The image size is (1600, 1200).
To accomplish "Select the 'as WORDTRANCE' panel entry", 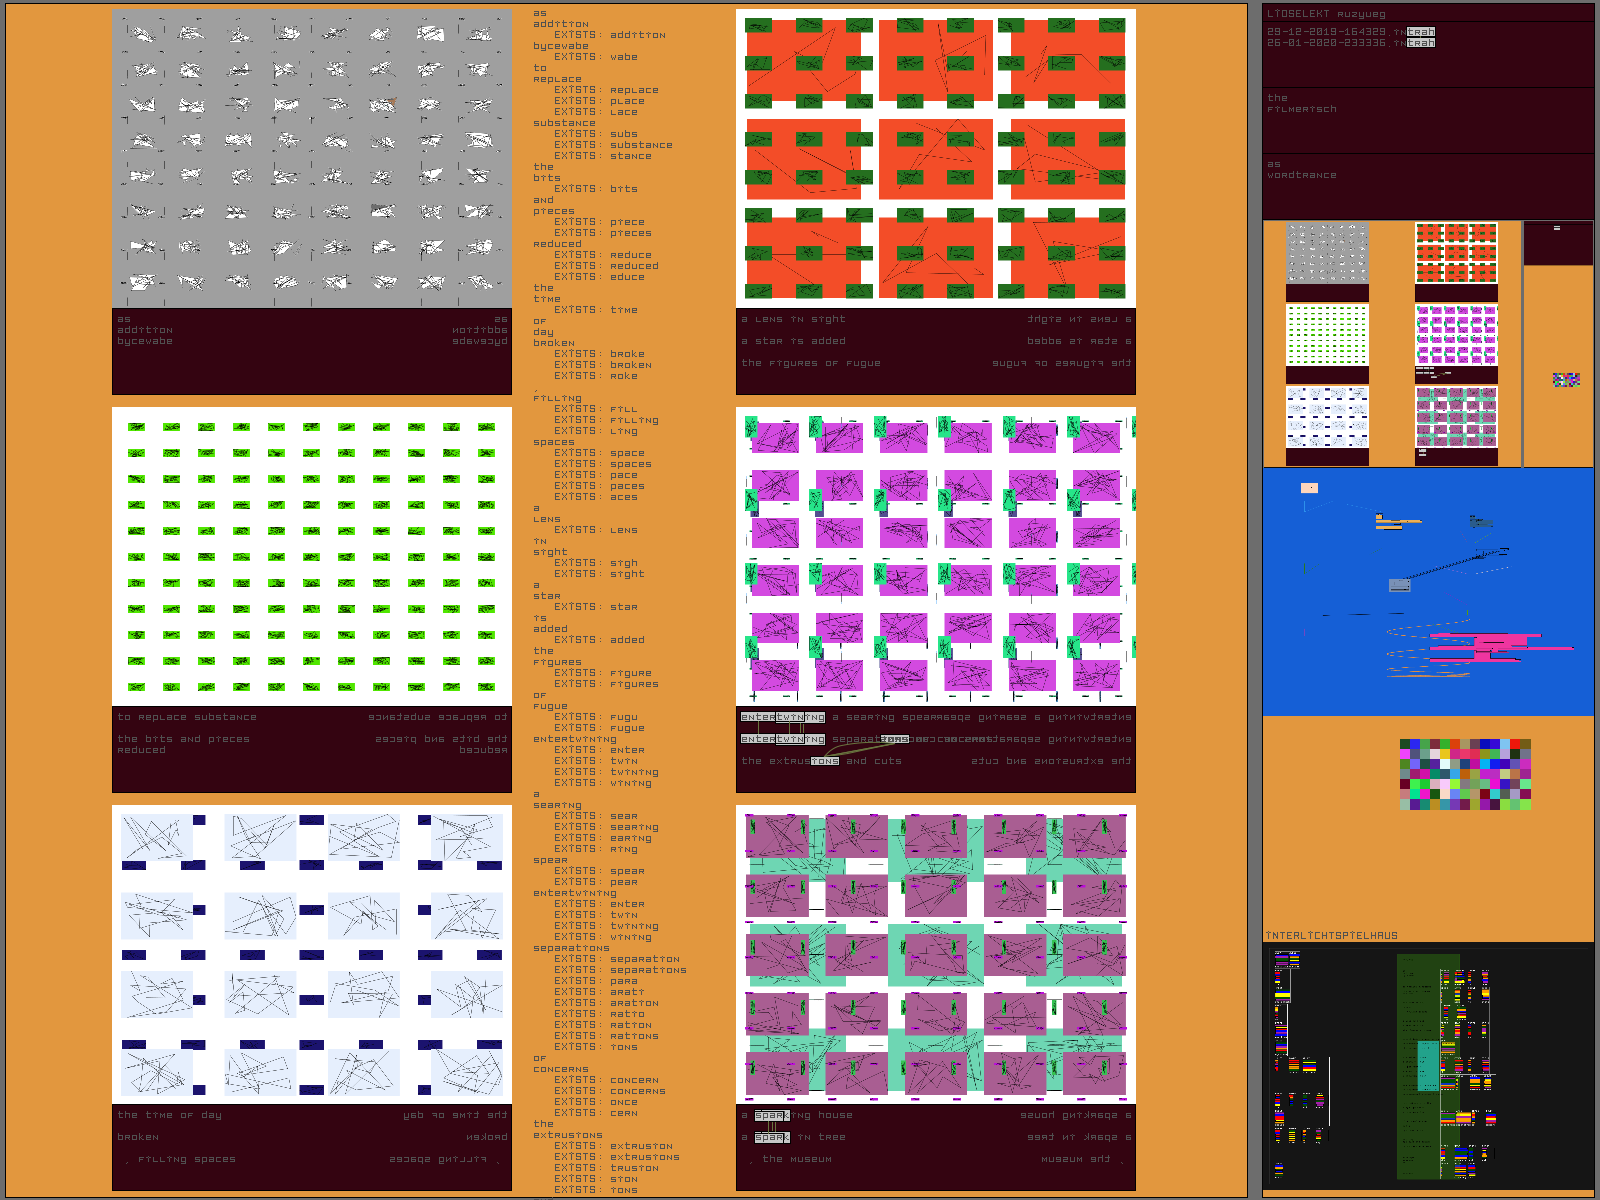I will 1301,170.
